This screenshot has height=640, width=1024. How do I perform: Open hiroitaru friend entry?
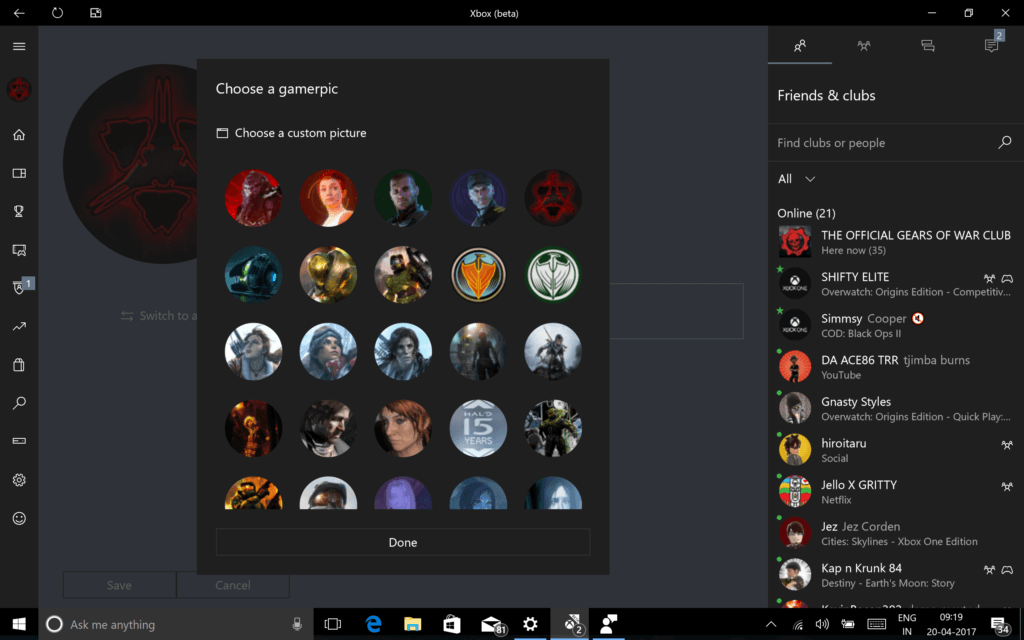(895, 450)
